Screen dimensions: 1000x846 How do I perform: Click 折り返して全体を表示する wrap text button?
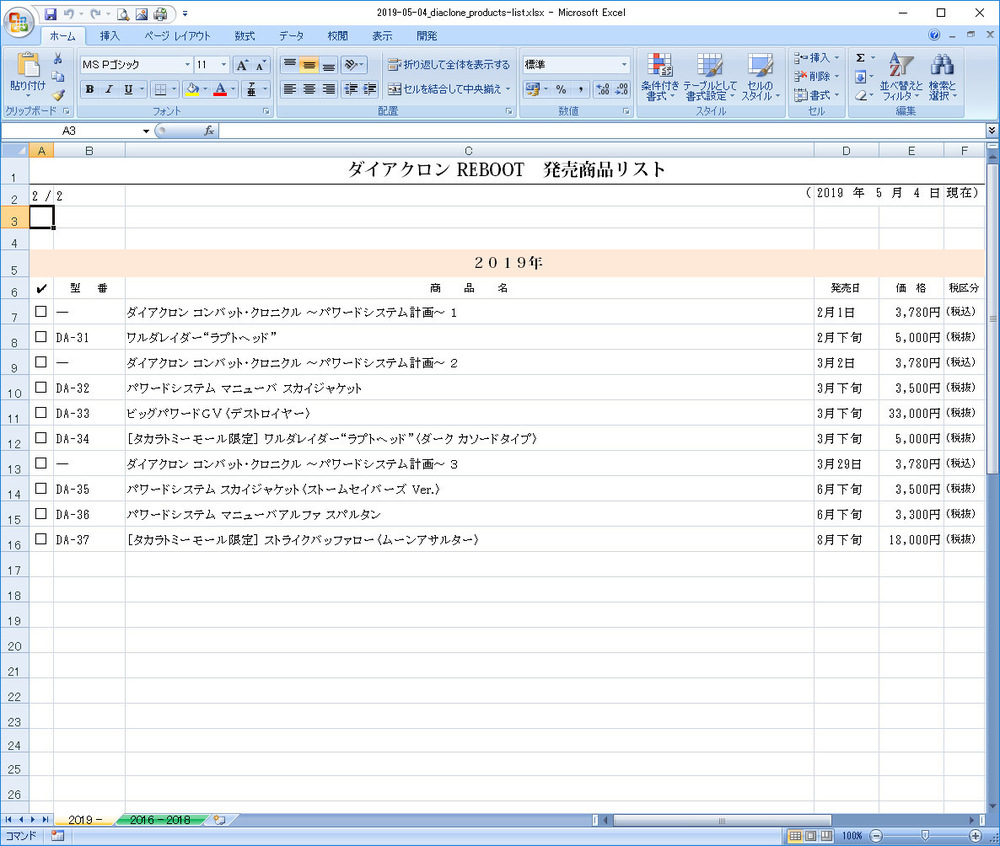(x=449, y=64)
